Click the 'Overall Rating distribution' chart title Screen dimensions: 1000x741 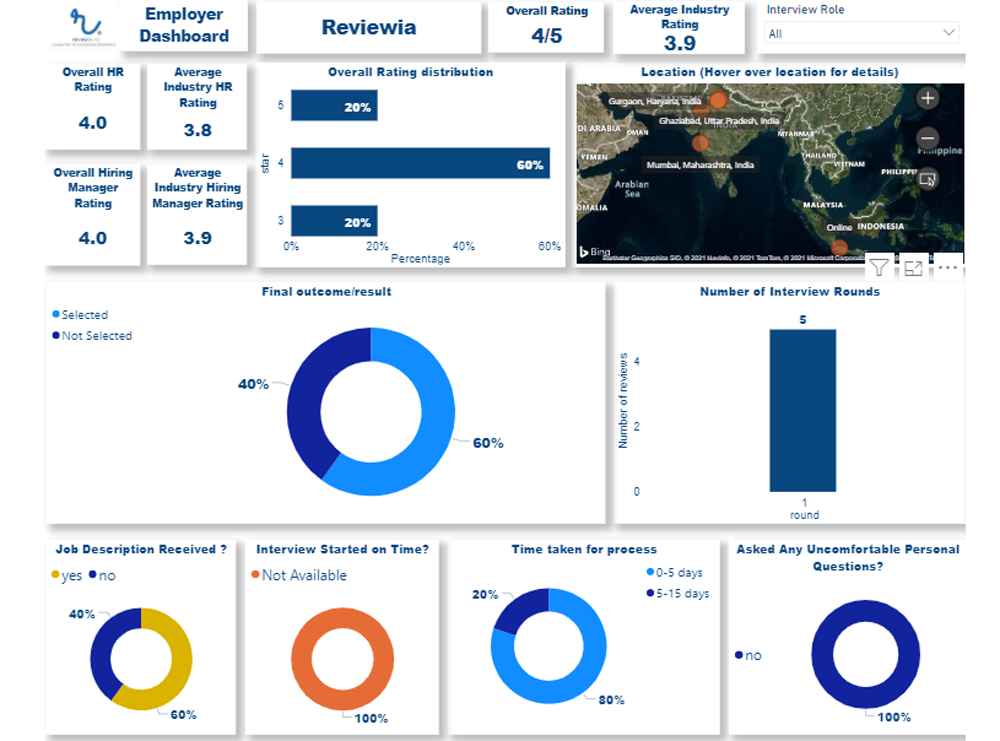point(411,72)
